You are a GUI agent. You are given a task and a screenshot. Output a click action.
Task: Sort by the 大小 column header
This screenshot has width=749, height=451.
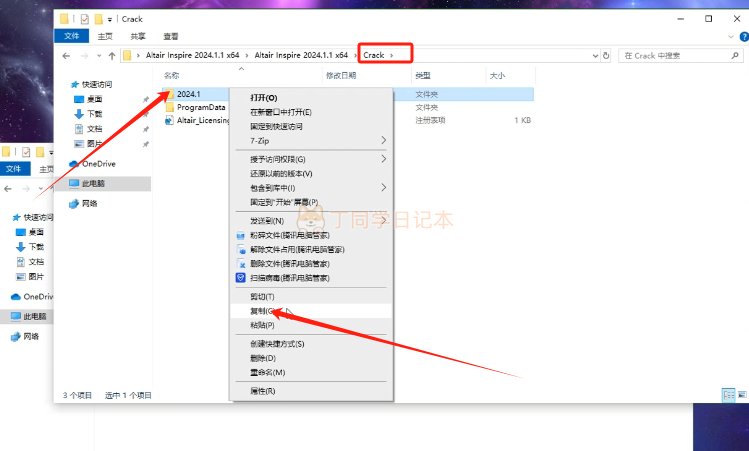click(x=497, y=75)
